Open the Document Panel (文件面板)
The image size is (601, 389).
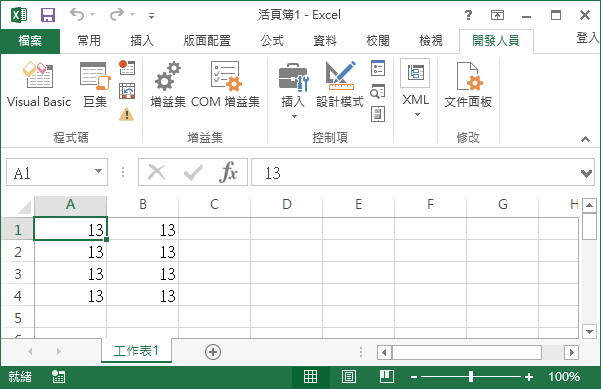point(468,85)
